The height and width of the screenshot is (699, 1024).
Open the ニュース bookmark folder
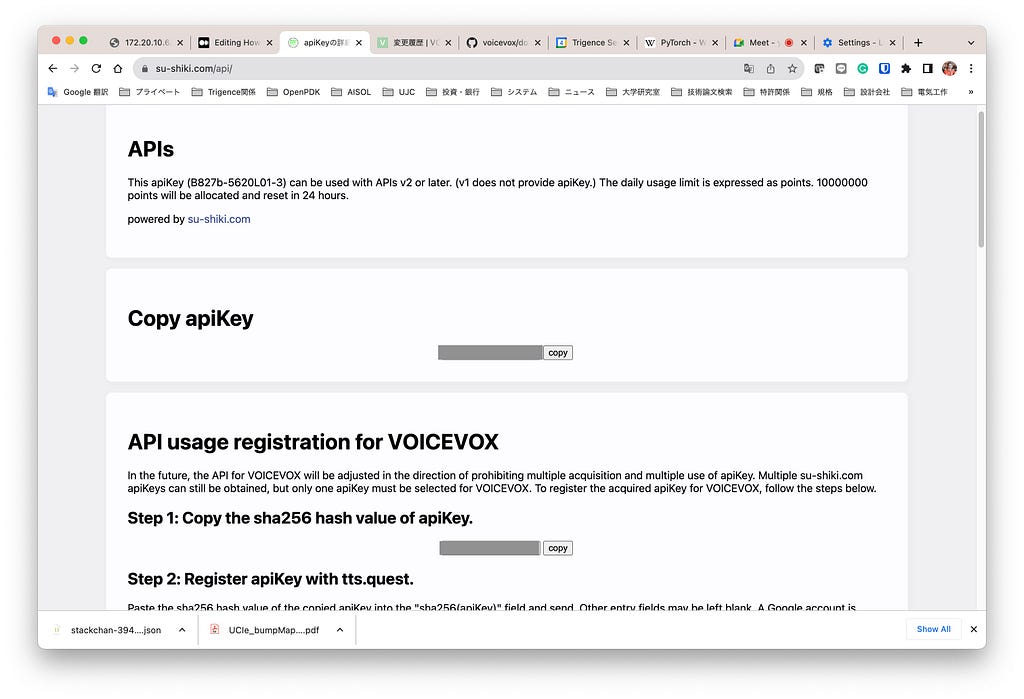pyautogui.click(x=571, y=92)
